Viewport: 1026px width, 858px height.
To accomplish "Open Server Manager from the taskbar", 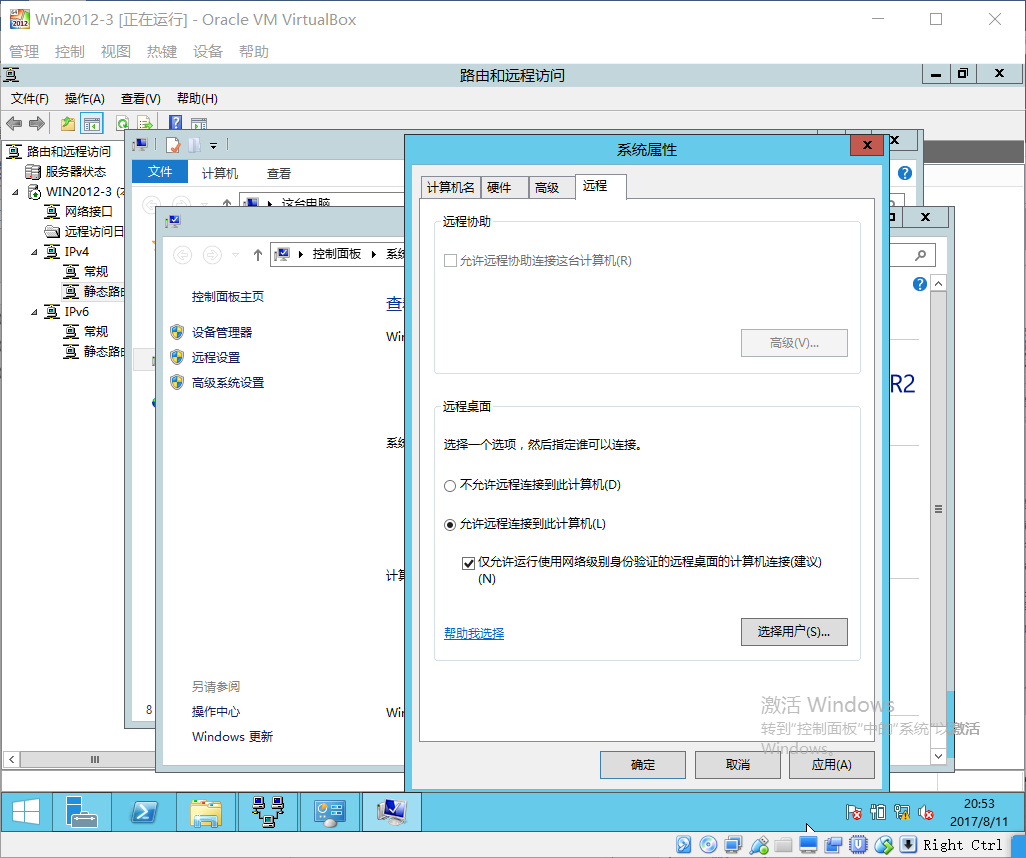I will click(x=81, y=812).
